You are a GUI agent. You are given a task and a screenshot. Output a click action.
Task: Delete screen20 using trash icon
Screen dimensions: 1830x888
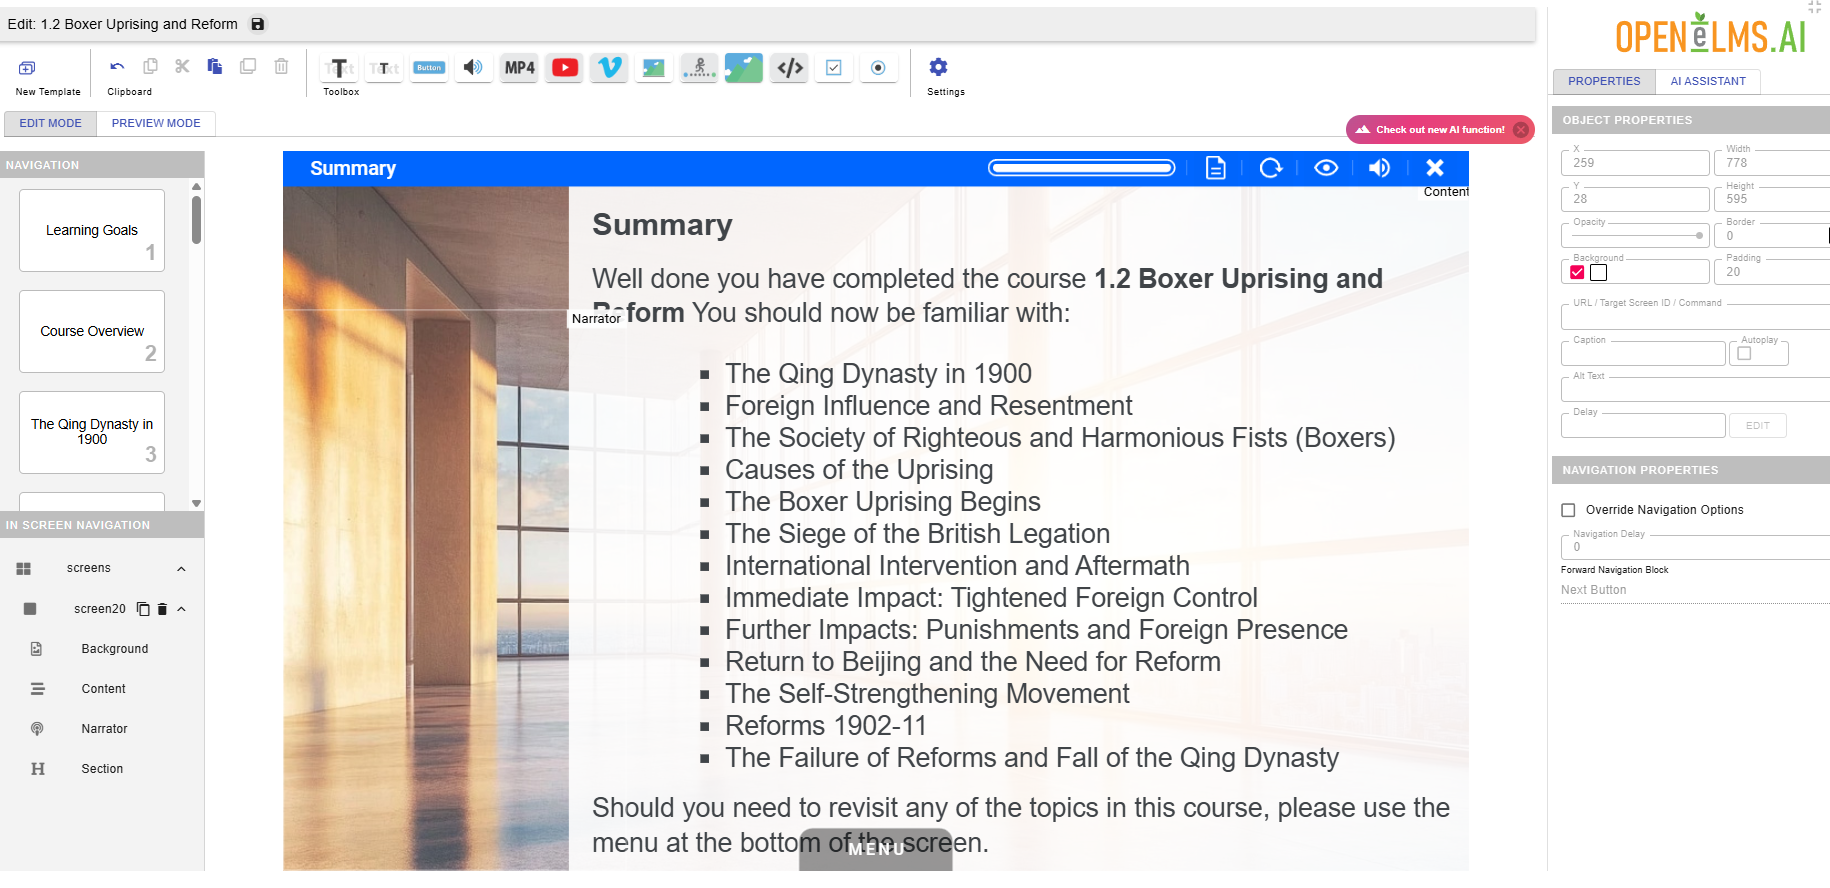[162, 609]
